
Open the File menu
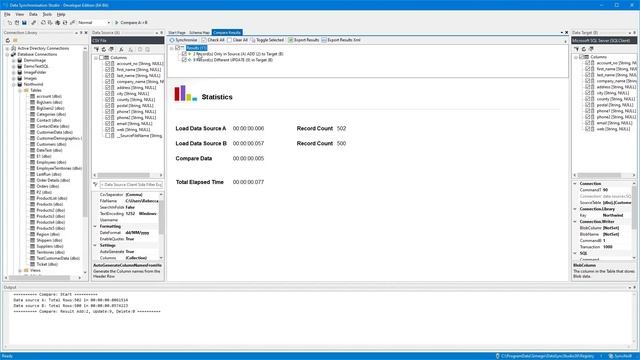point(7,14)
